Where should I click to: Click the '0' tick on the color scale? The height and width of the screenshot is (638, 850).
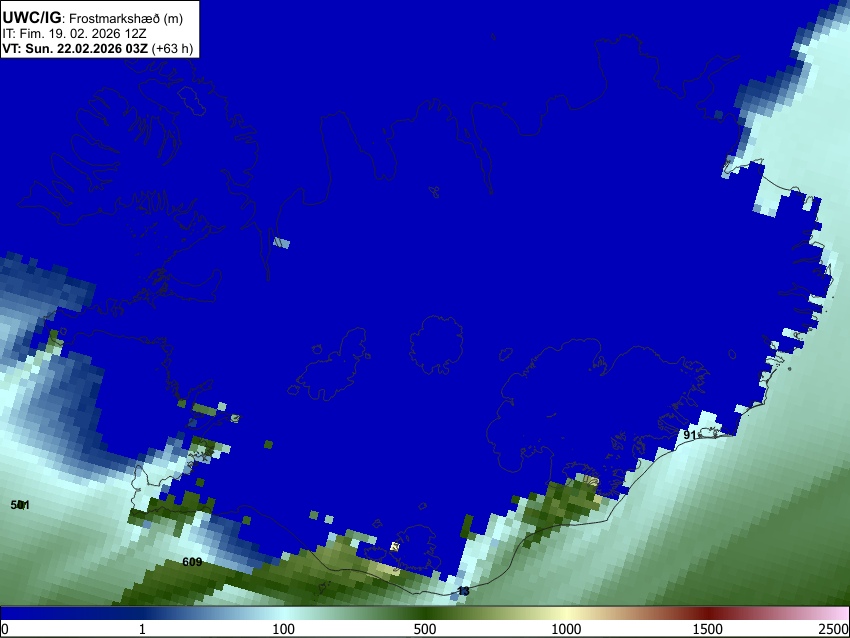tap(5, 629)
